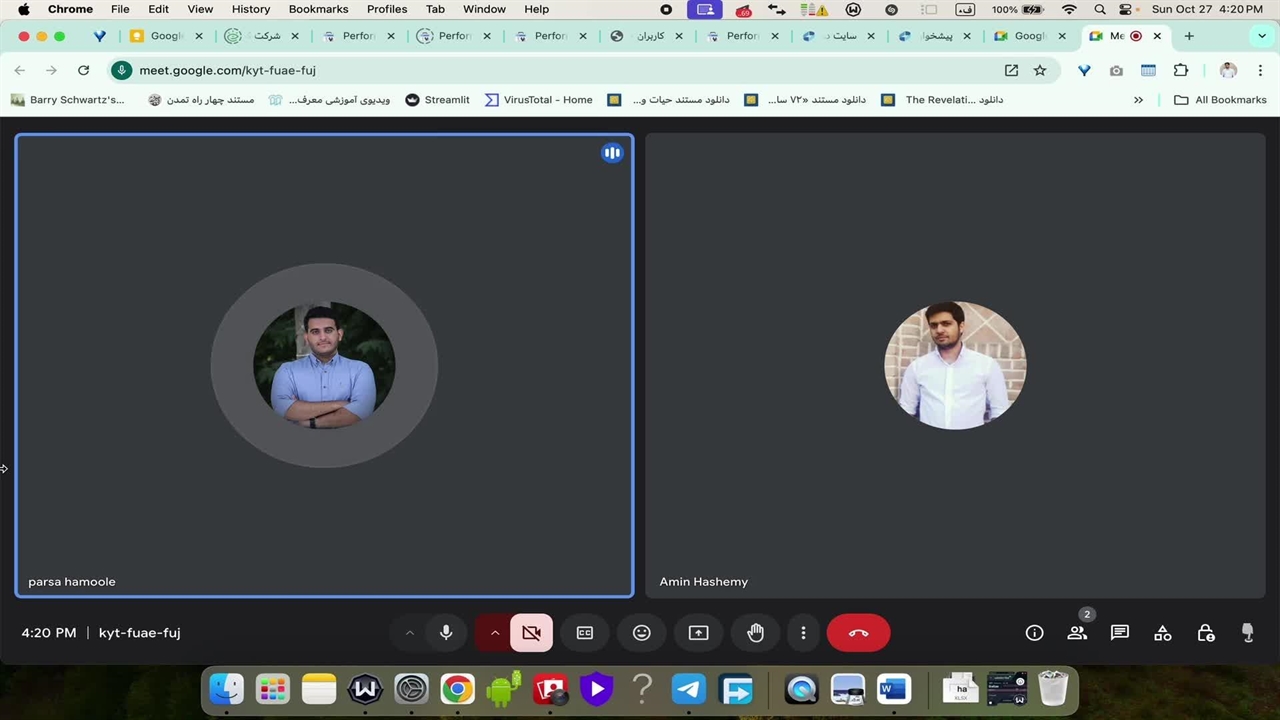The width and height of the screenshot is (1280, 720).
Task: Open the three-dot more options menu
Action: [803, 633]
